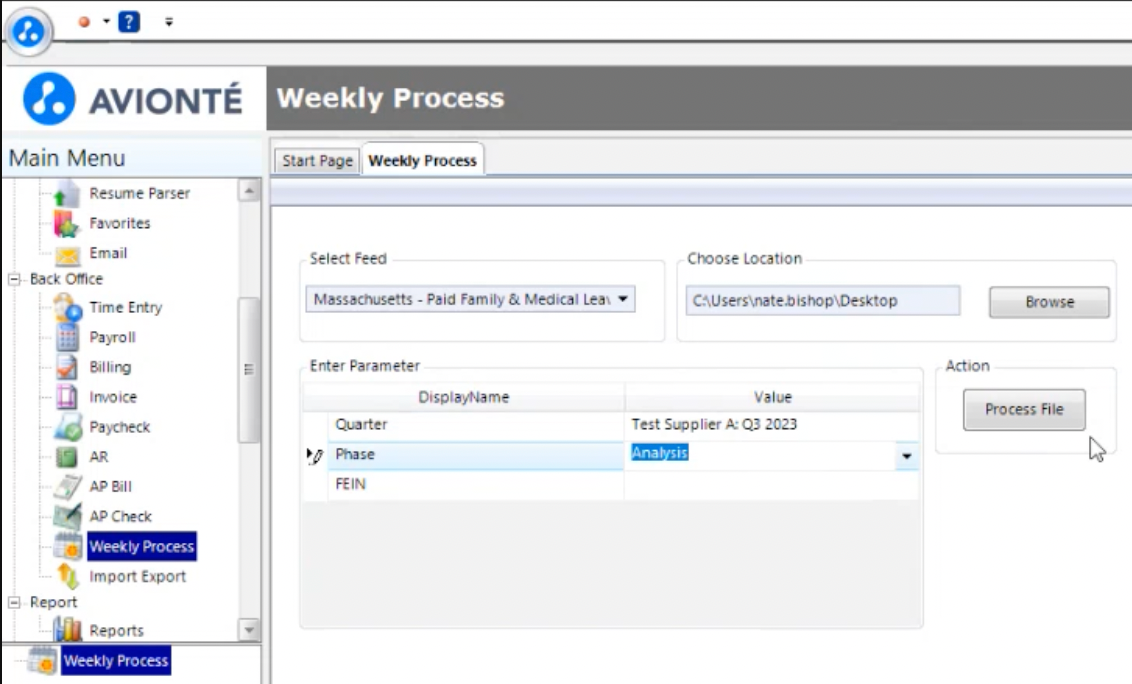This screenshot has height=684, width=1132.
Task: Collapse the Back Office tree node
Action: tap(14, 279)
